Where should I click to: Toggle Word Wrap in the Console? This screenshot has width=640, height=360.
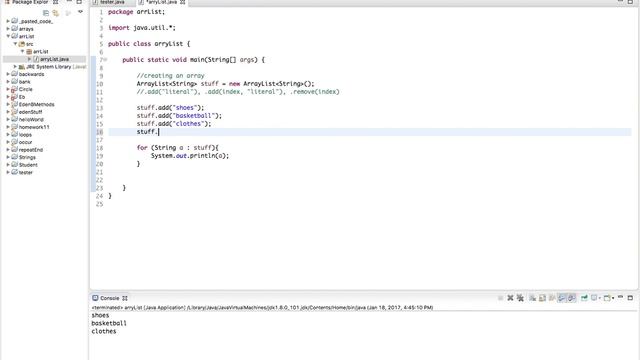pyautogui.click(x=552, y=298)
